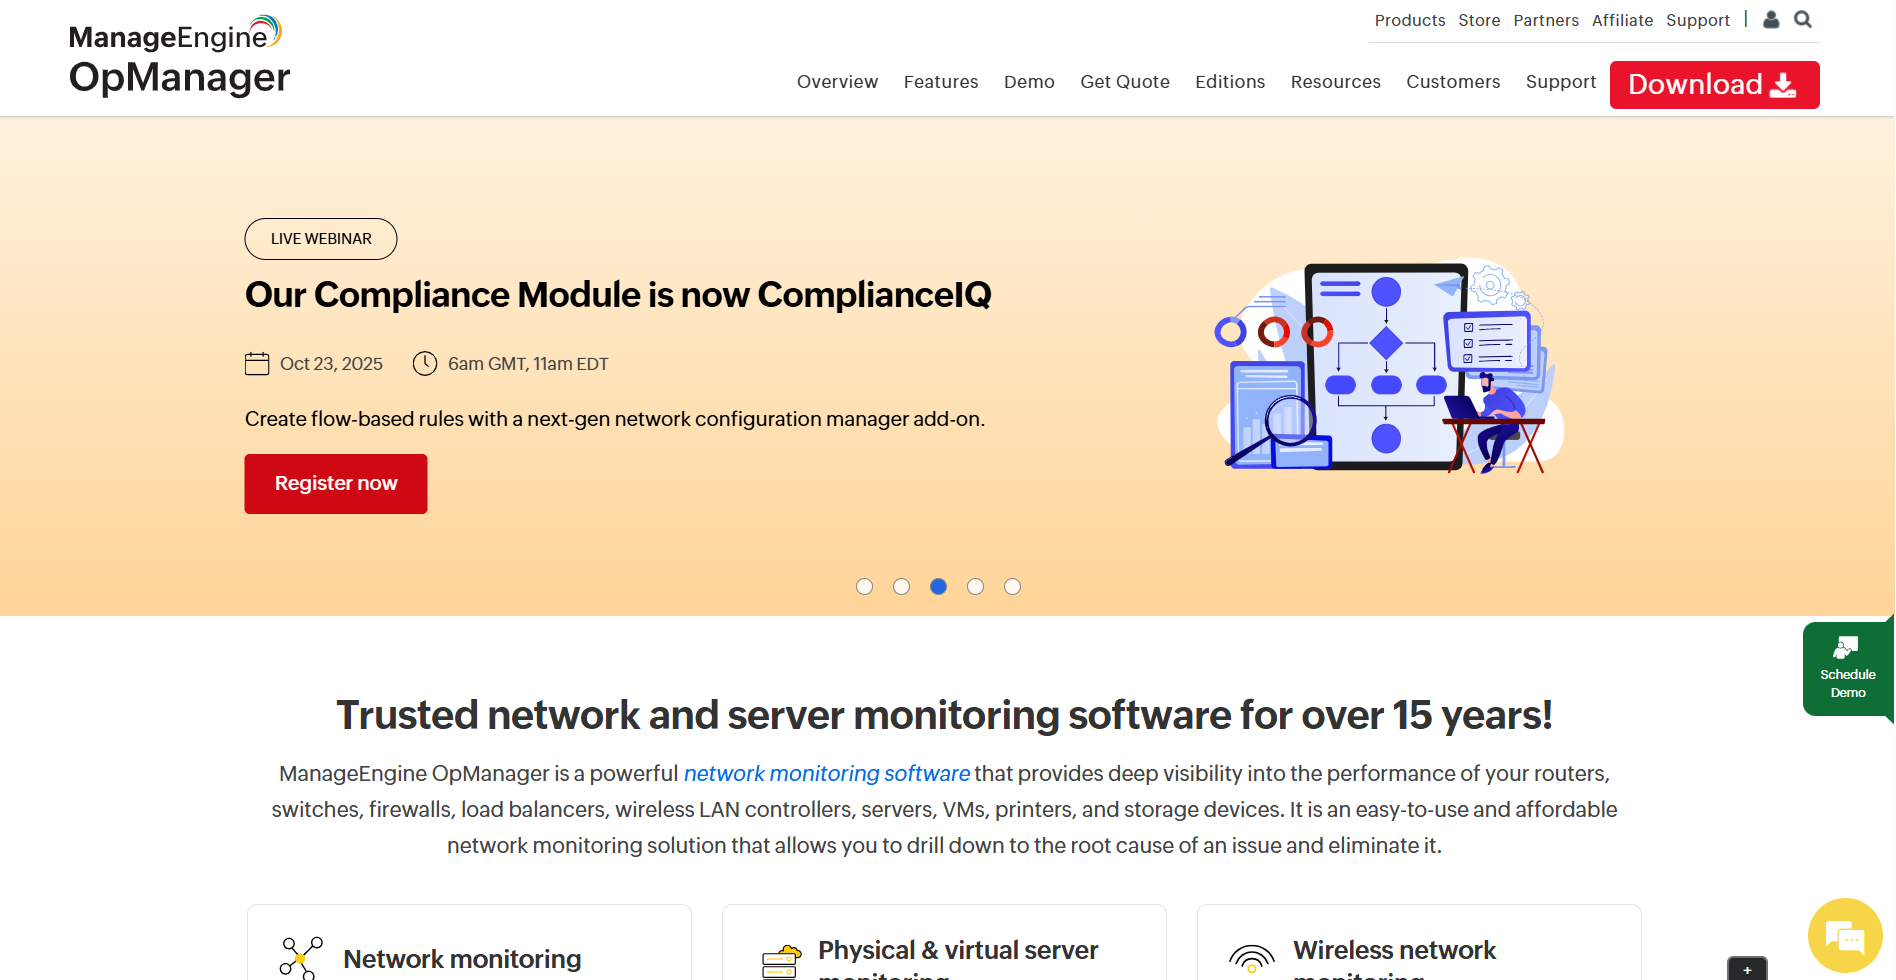Viewport: 1896px width, 980px height.
Task: Open the Customers page
Action: pos(1453,82)
